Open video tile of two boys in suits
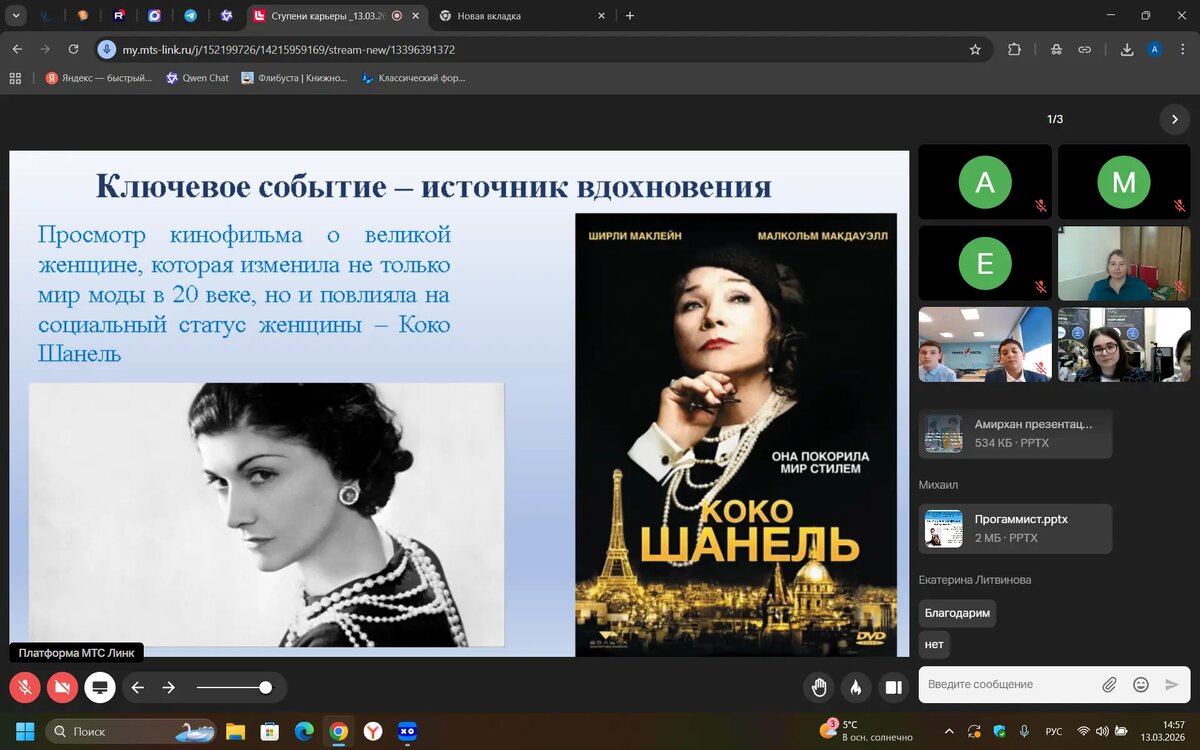The image size is (1200, 750). click(985, 344)
